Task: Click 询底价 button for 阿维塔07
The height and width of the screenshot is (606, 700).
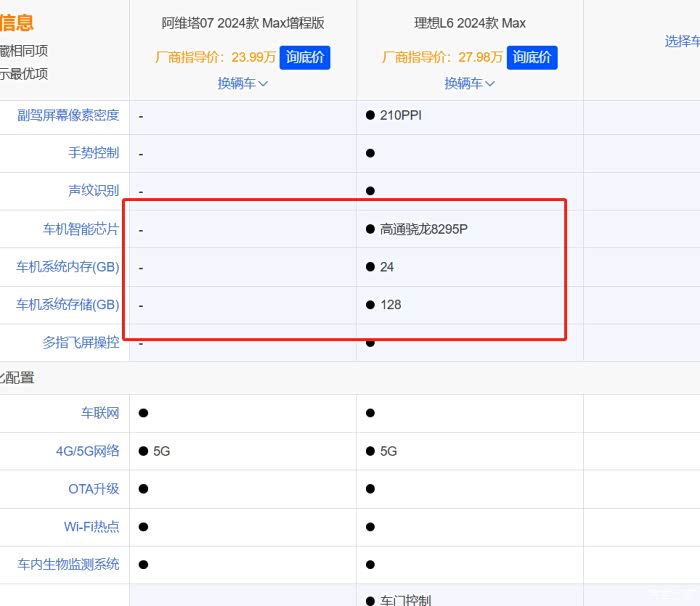Action: tap(305, 58)
